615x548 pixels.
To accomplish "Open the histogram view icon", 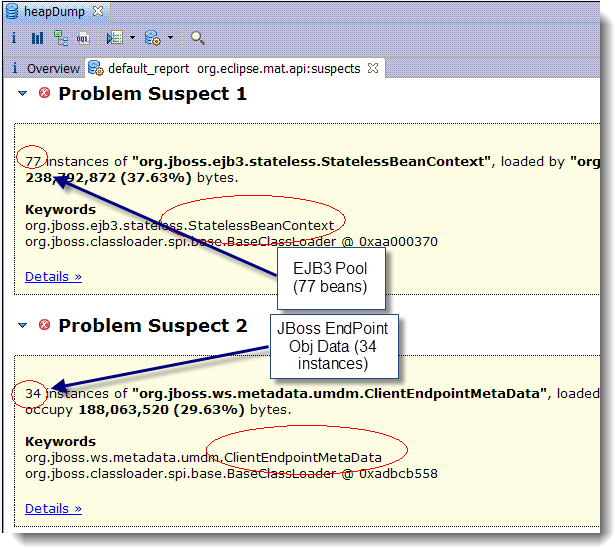I will point(37,38).
